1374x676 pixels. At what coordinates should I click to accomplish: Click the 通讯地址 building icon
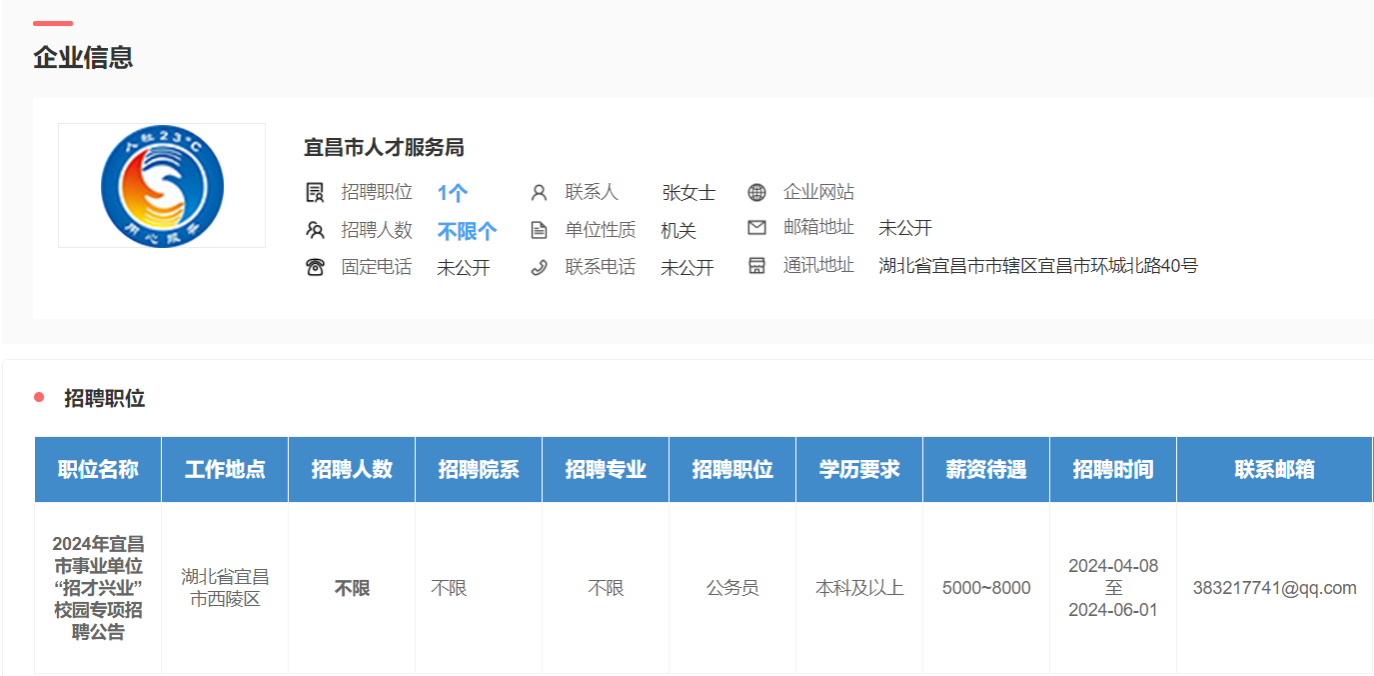(x=757, y=266)
